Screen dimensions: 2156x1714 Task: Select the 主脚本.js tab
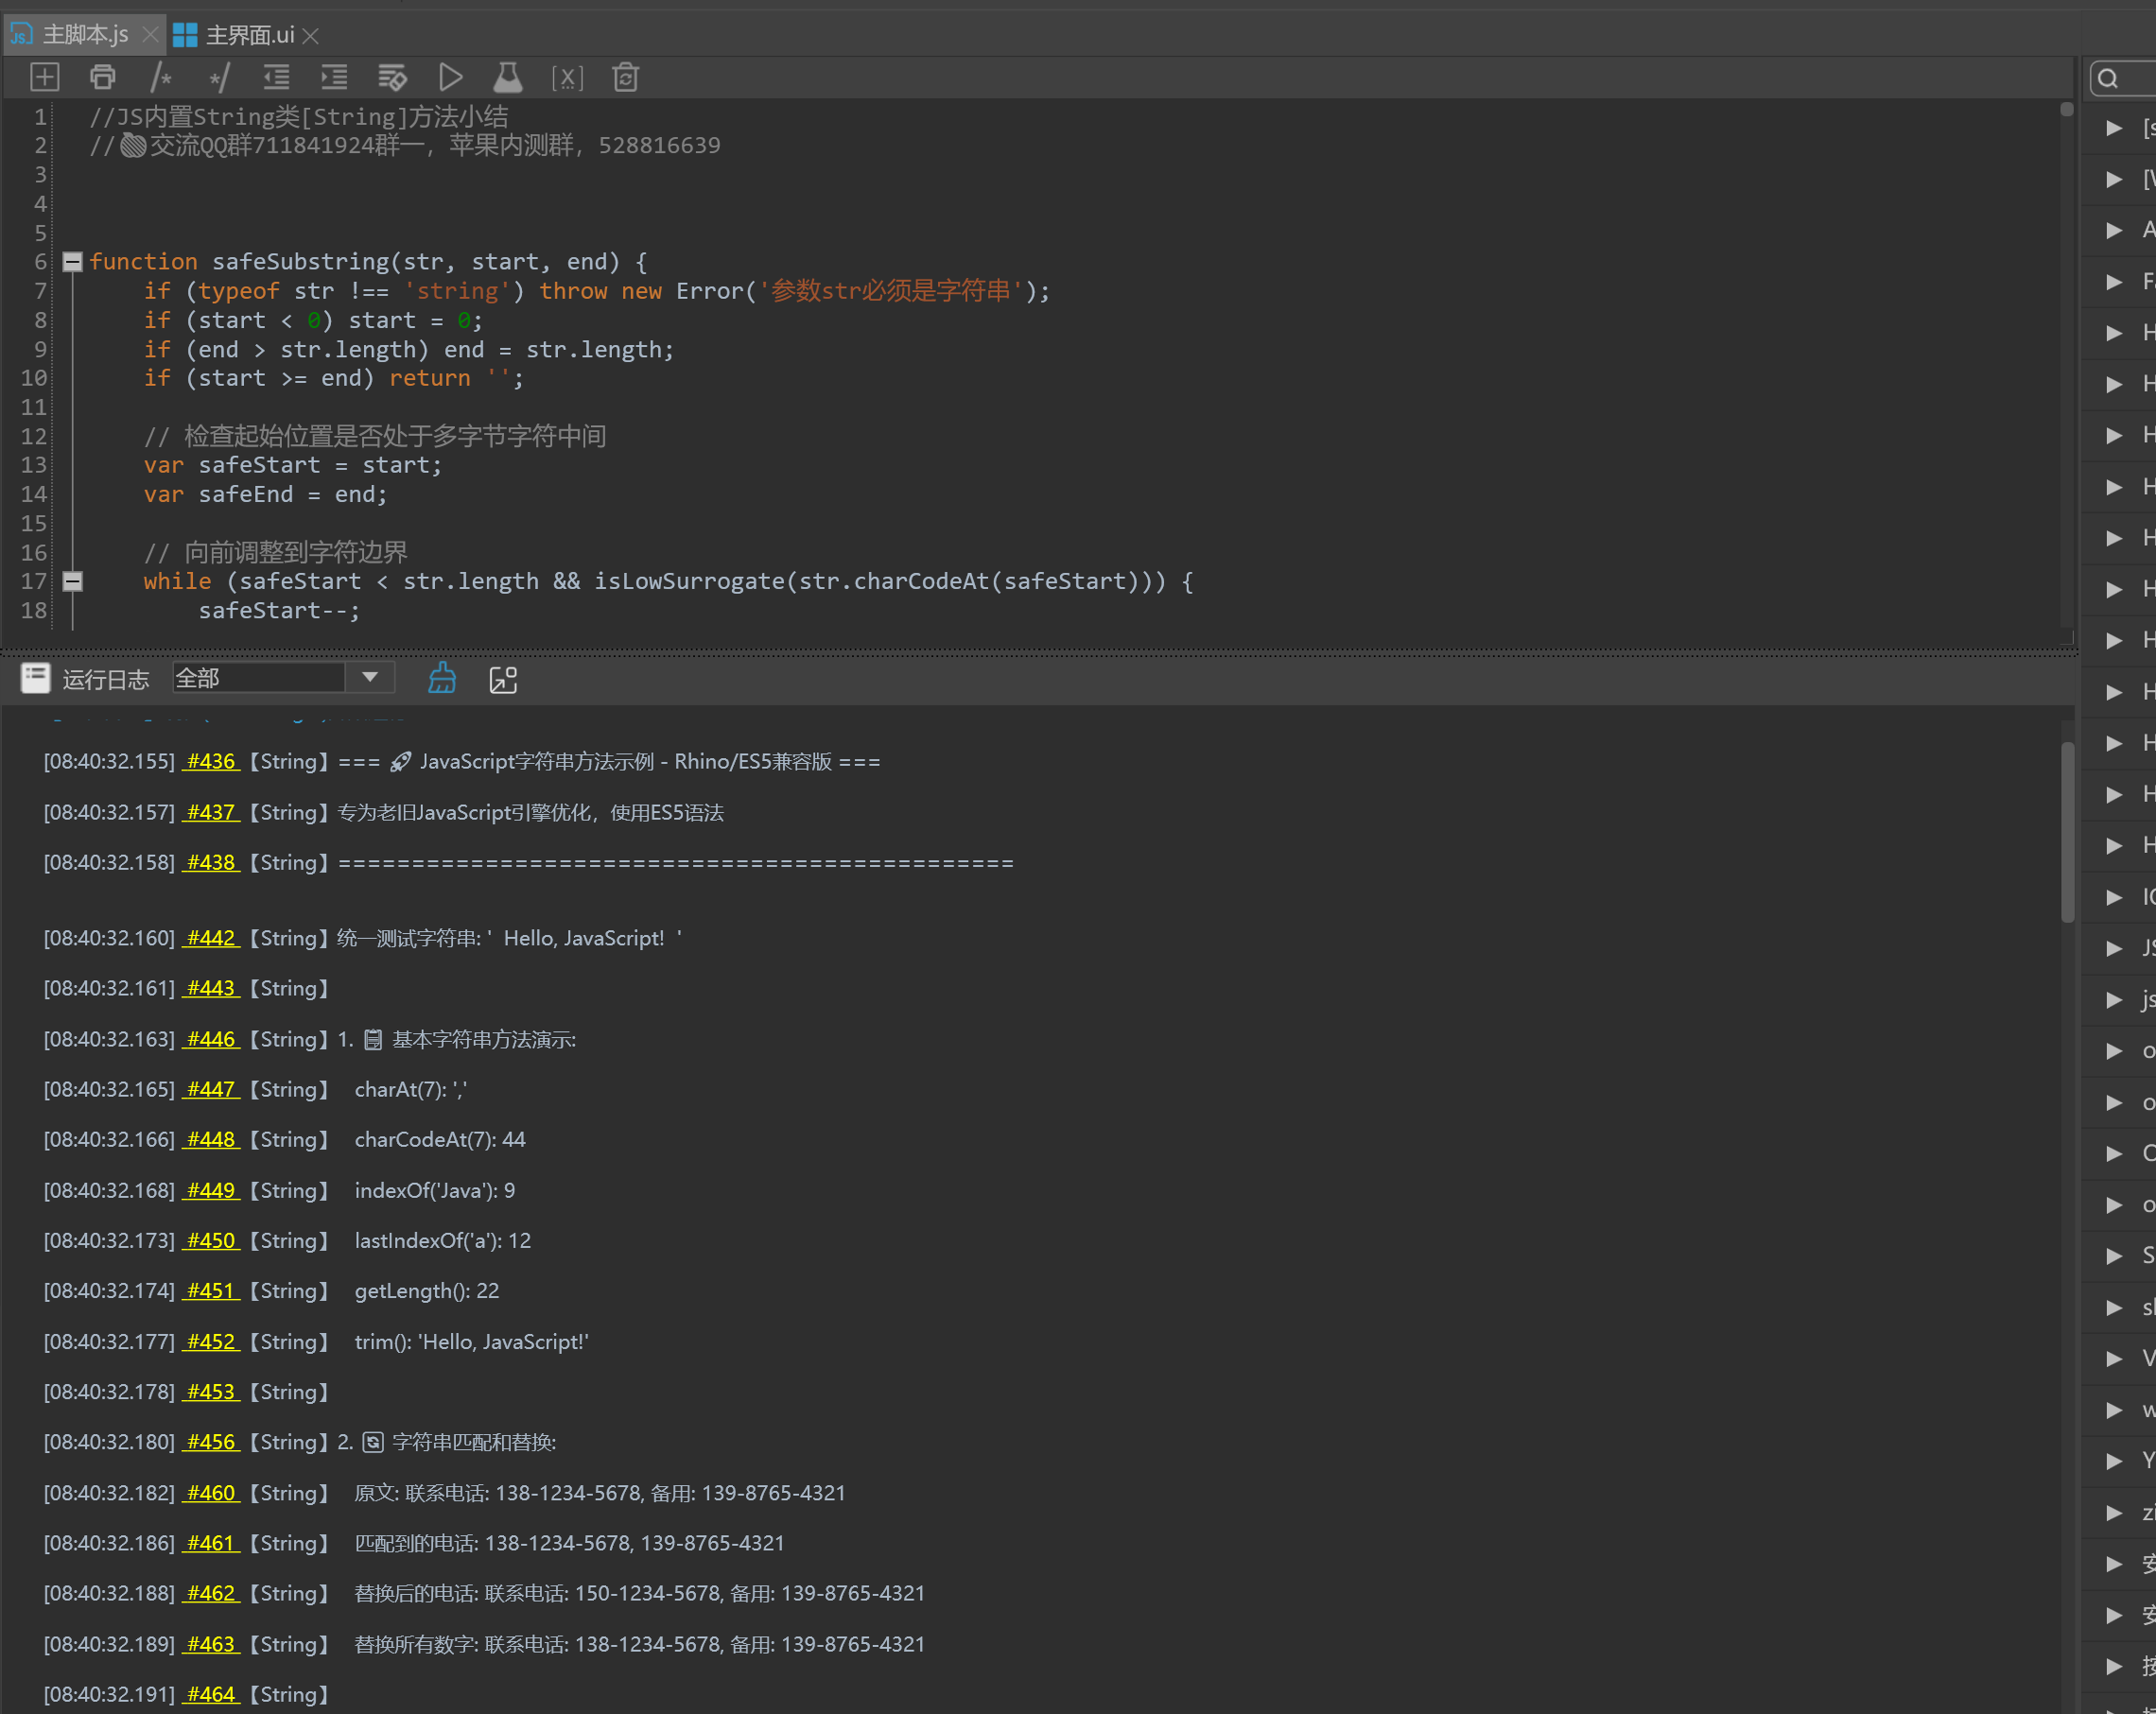(84, 35)
